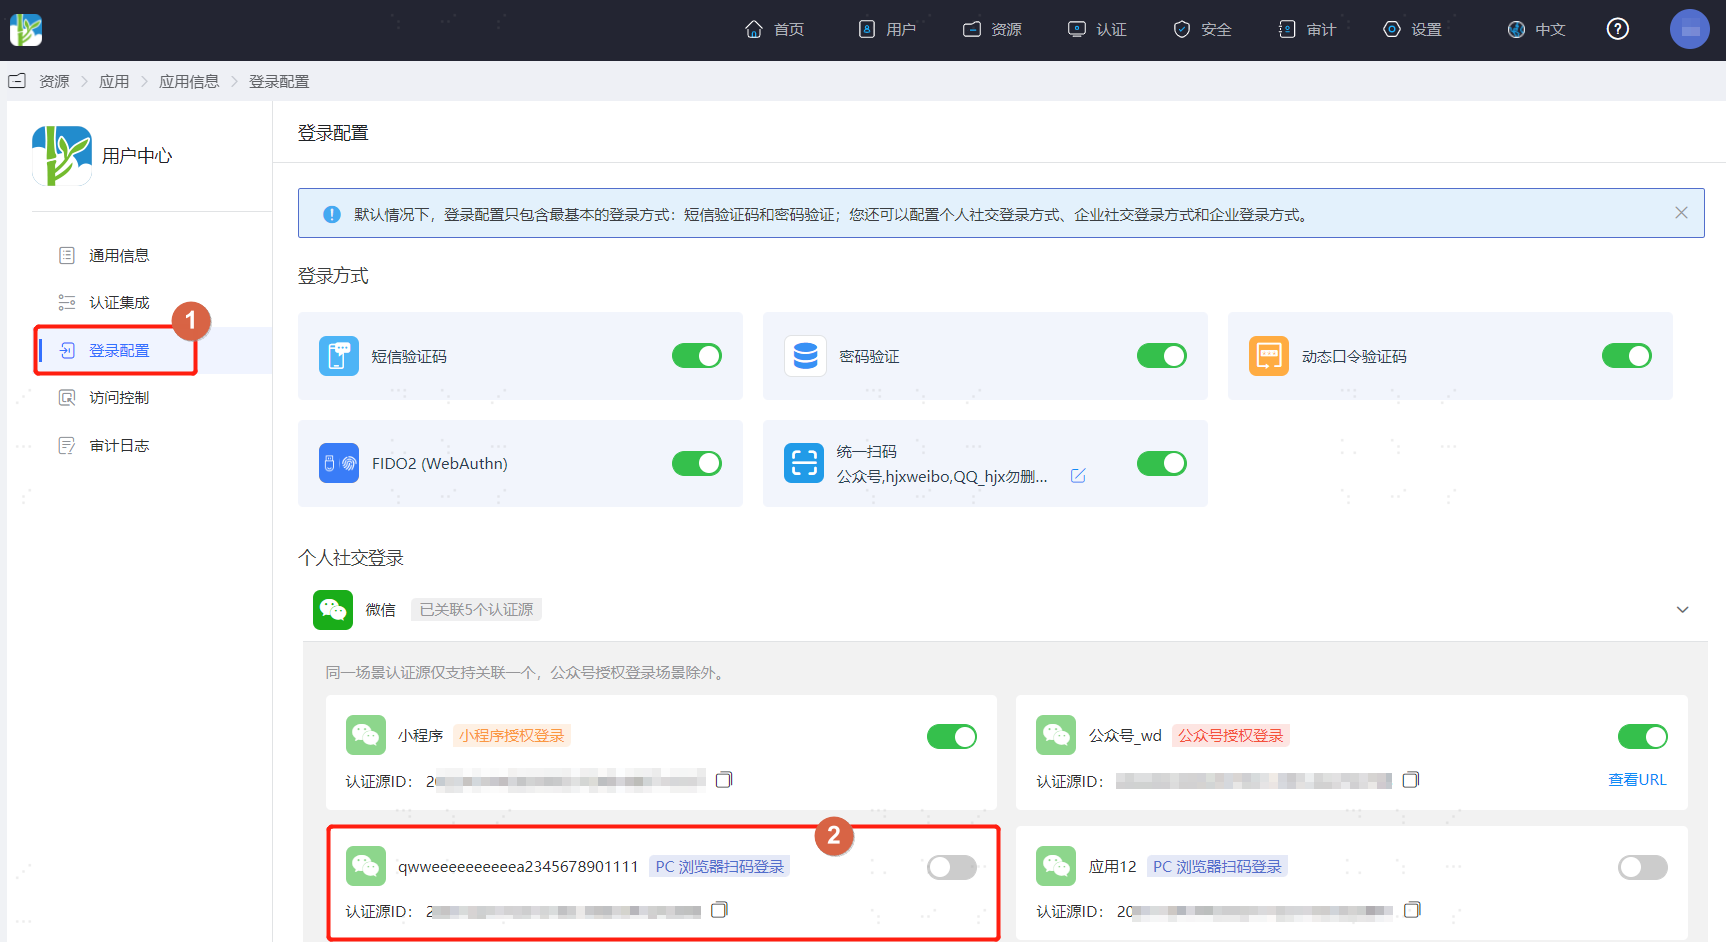Click the edit icon for 统一扫码
The width and height of the screenshot is (1726, 942).
click(1078, 476)
